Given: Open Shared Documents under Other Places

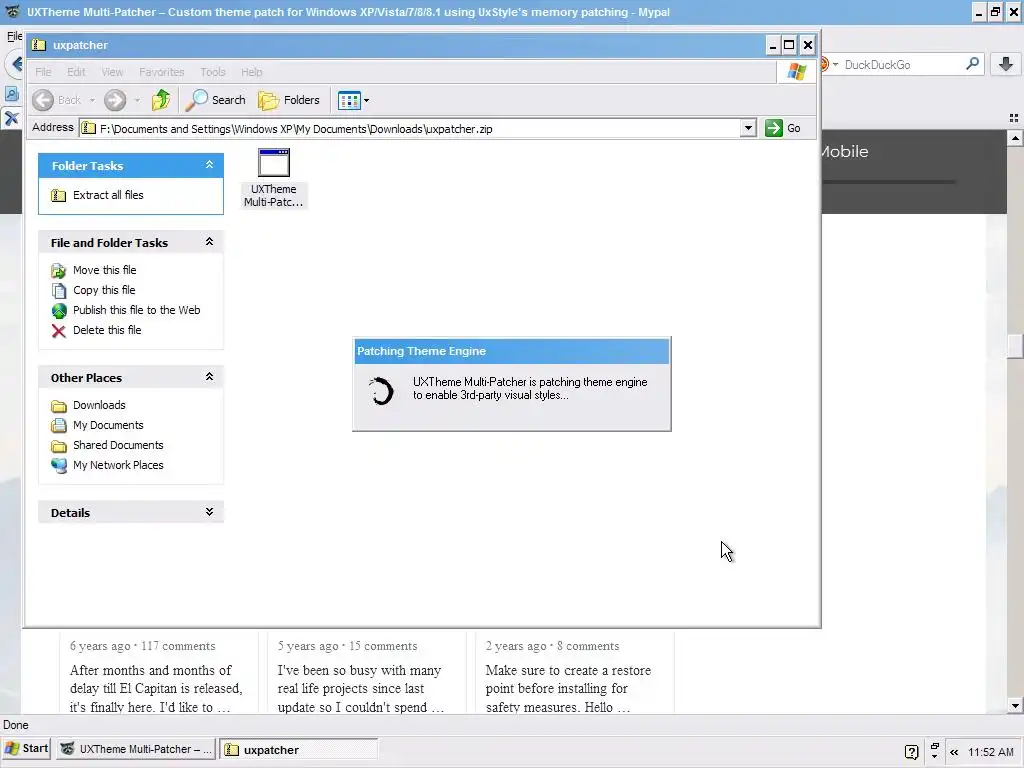Looking at the screenshot, I should [118, 445].
